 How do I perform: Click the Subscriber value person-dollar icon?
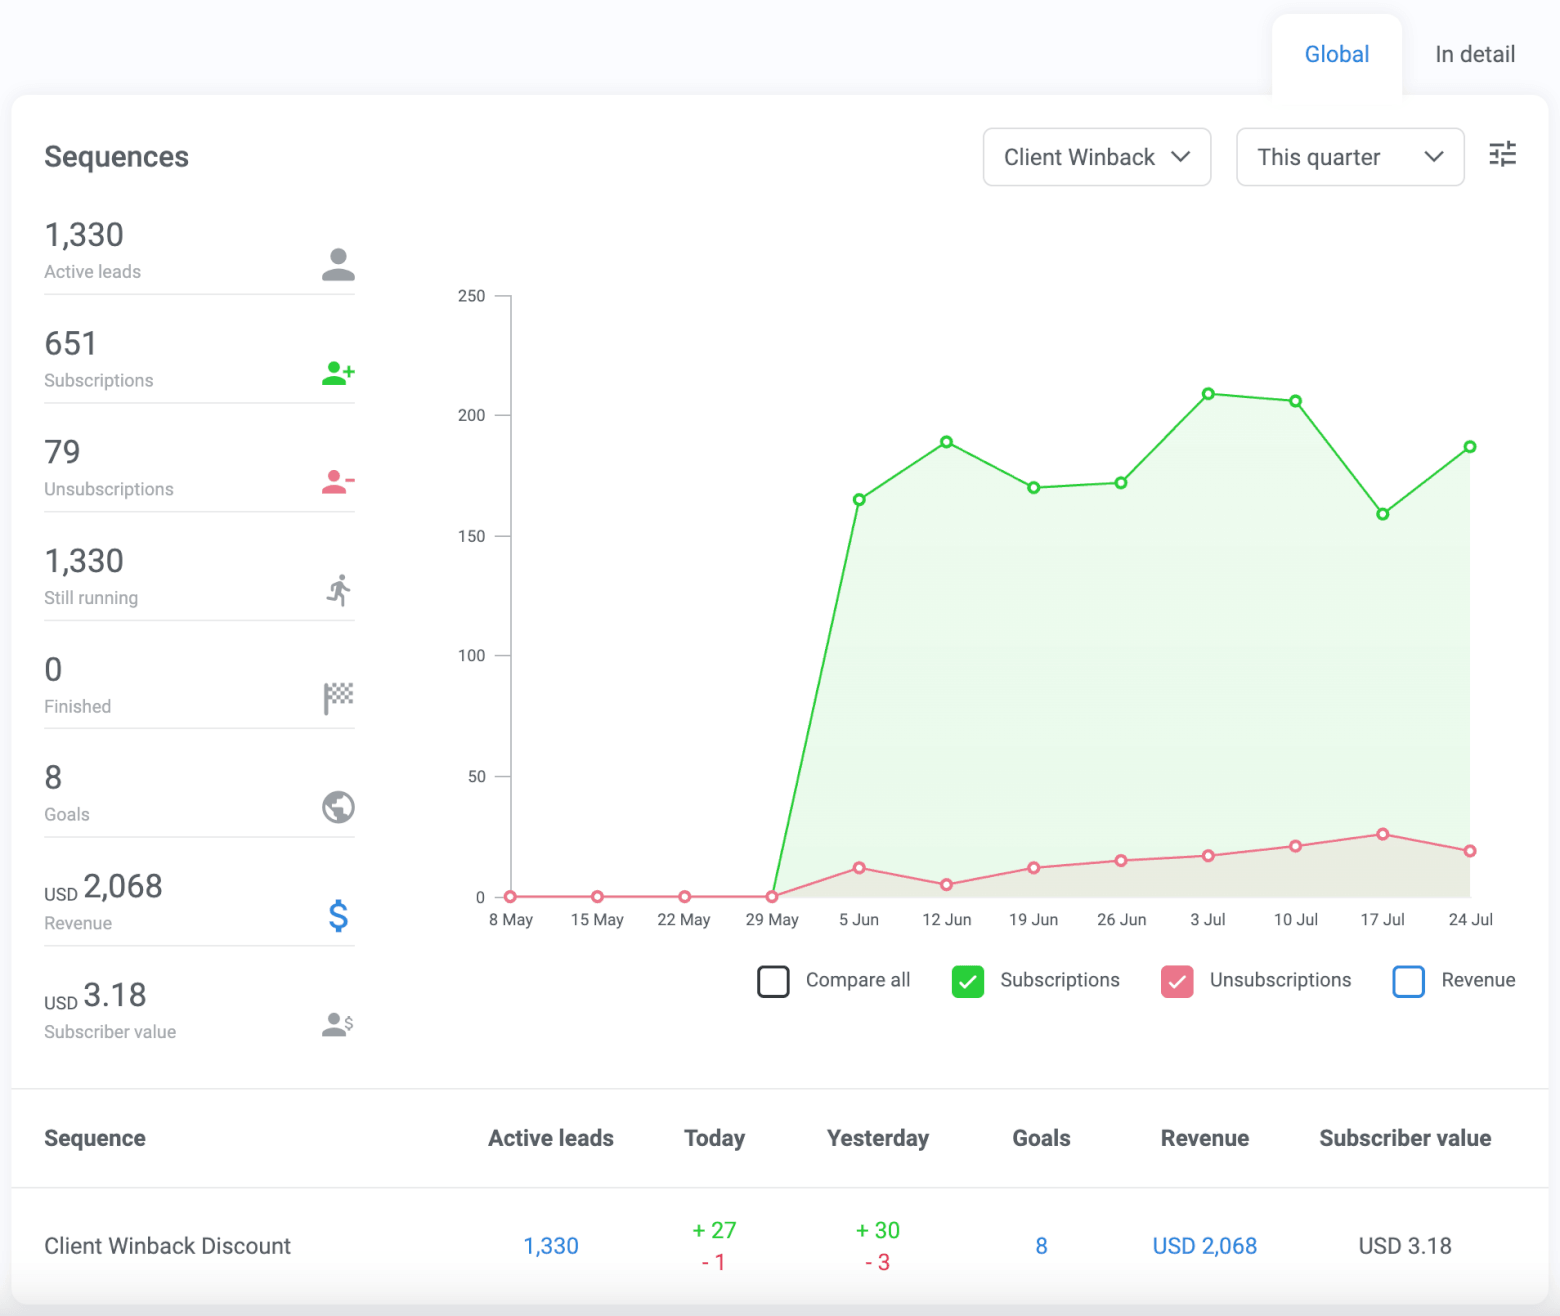tap(338, 1024)
